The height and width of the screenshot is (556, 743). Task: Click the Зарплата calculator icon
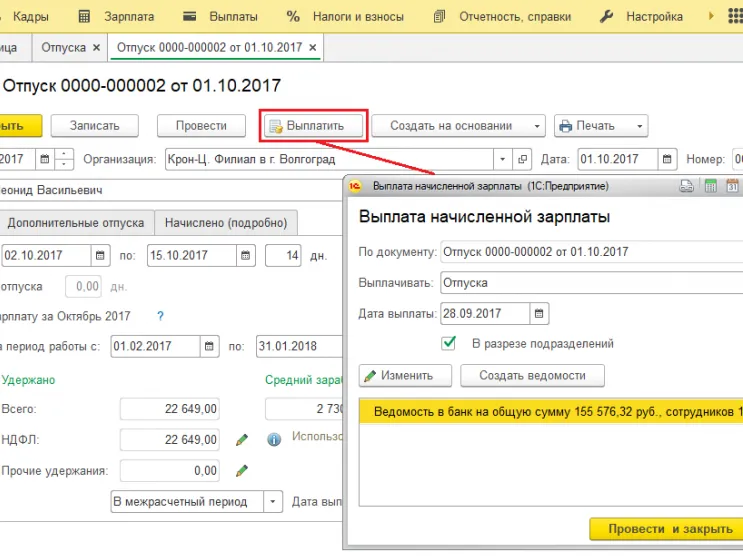pos(84,17)
